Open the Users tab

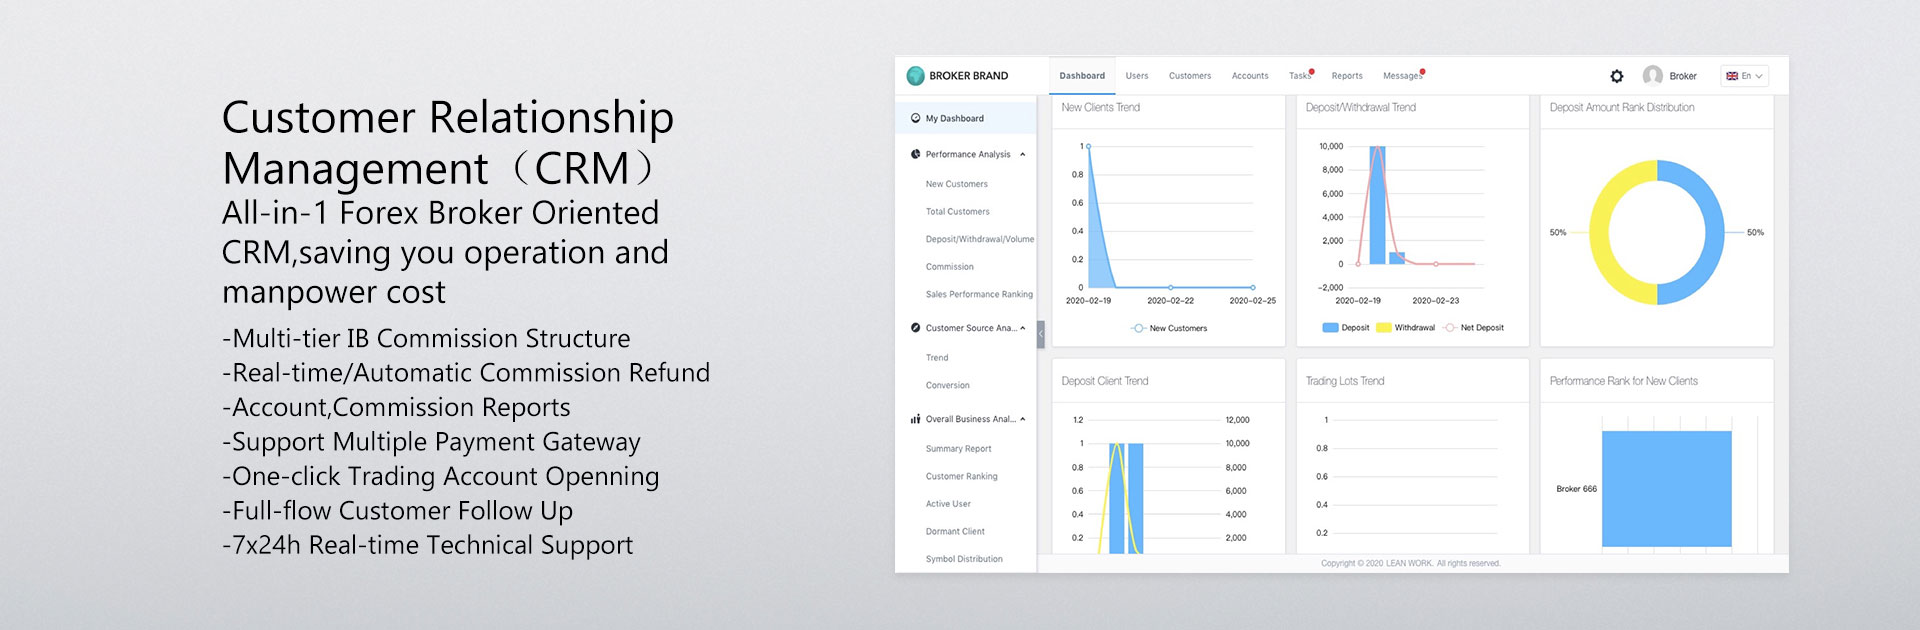tap(1137, 76)
